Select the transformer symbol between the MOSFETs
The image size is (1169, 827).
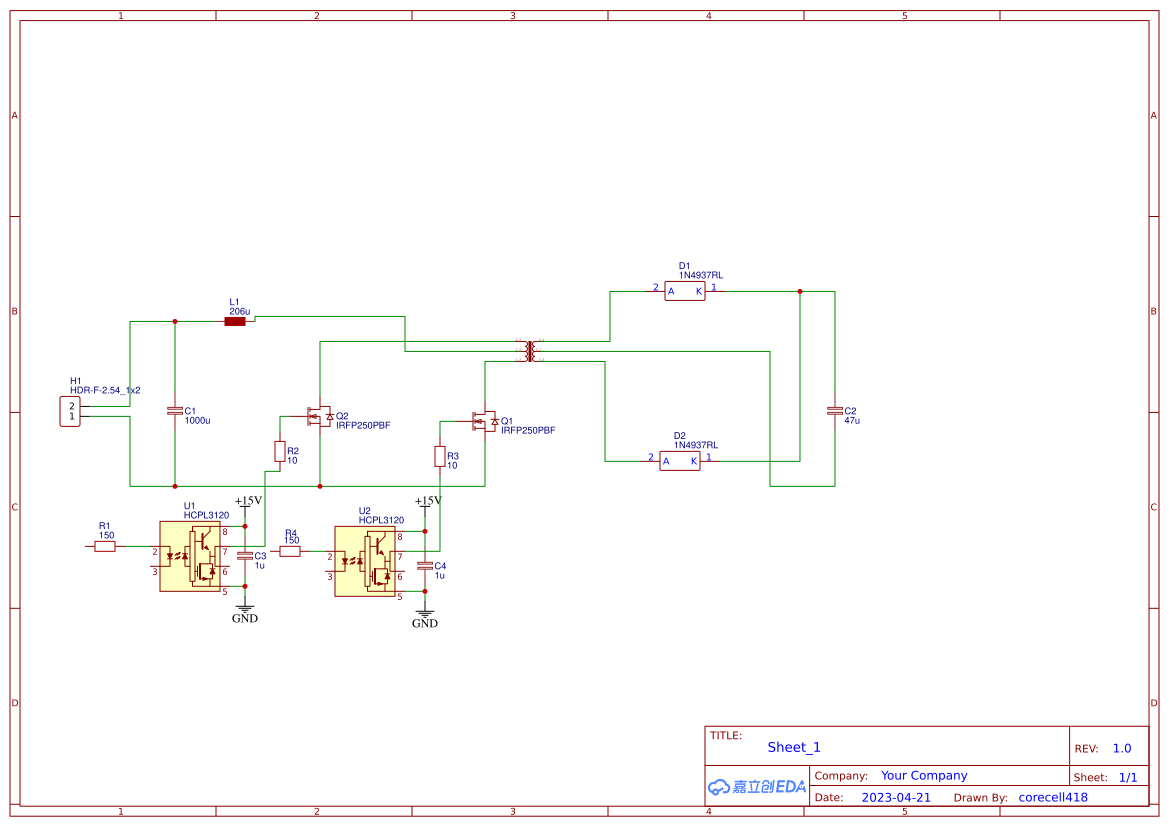528,351
